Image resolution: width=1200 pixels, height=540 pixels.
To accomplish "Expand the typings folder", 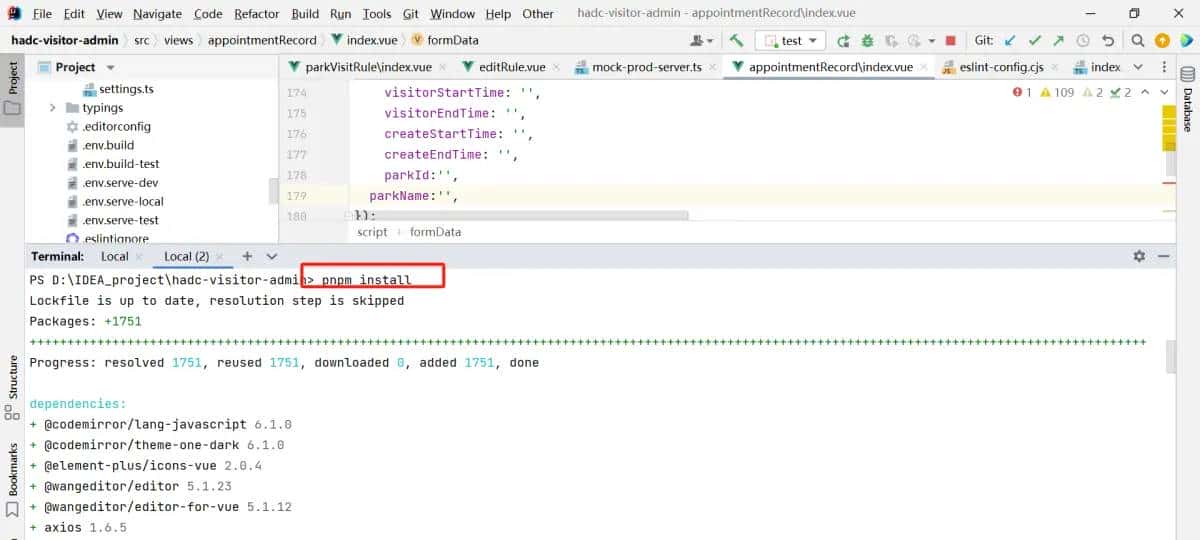I will pos(53,108).
